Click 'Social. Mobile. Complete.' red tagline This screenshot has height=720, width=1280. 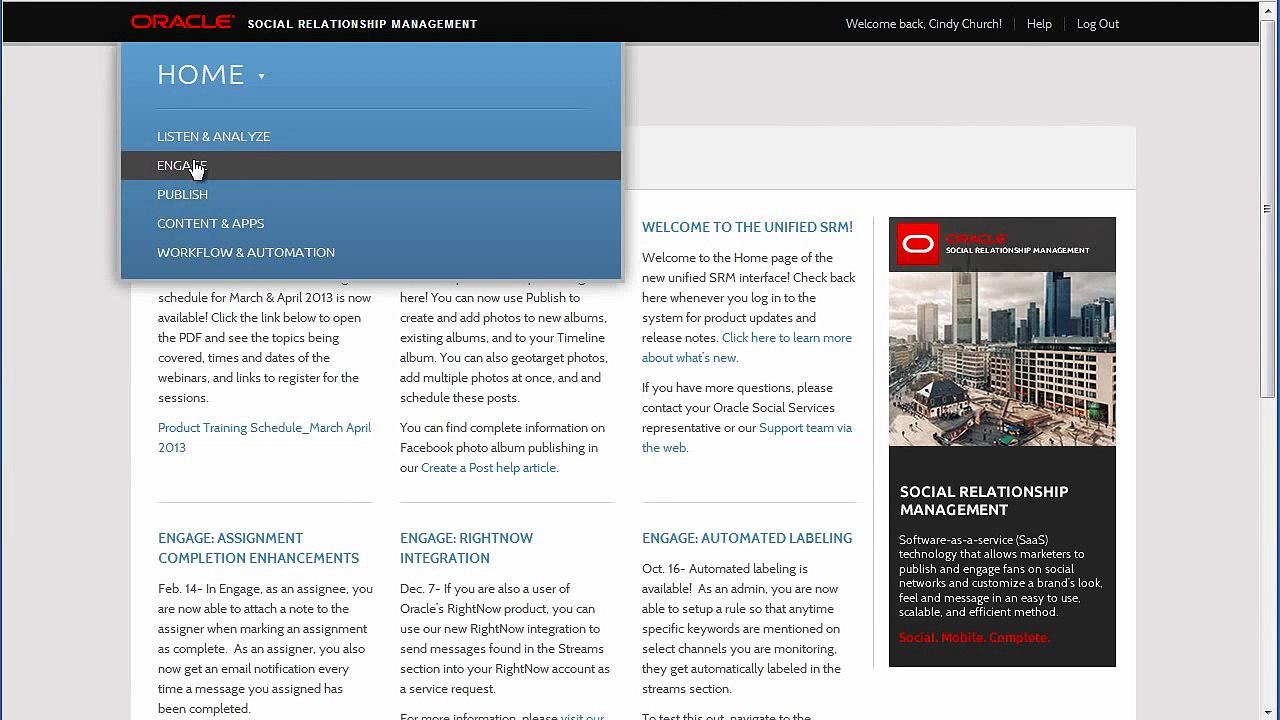[x=974, y=637]
